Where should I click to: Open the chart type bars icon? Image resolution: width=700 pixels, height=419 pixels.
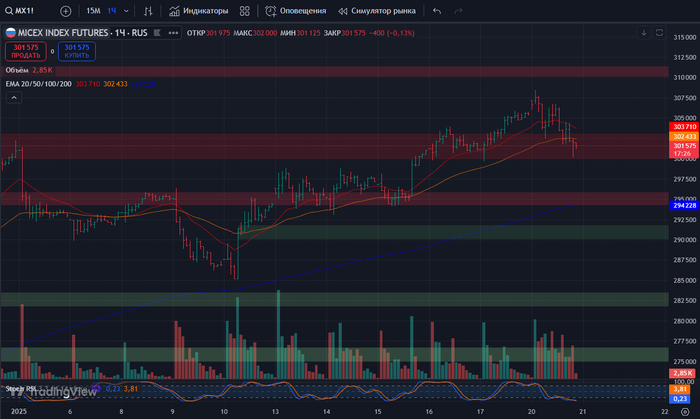point(149,11)
